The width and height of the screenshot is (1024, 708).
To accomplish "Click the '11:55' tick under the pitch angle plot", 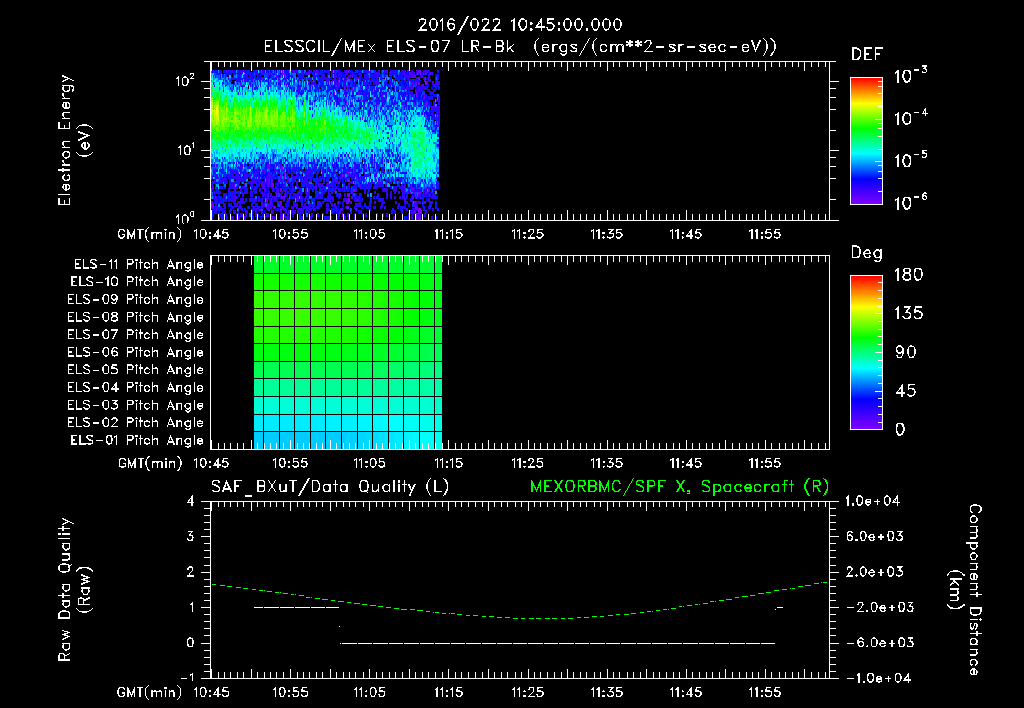I will click(764, 464).
